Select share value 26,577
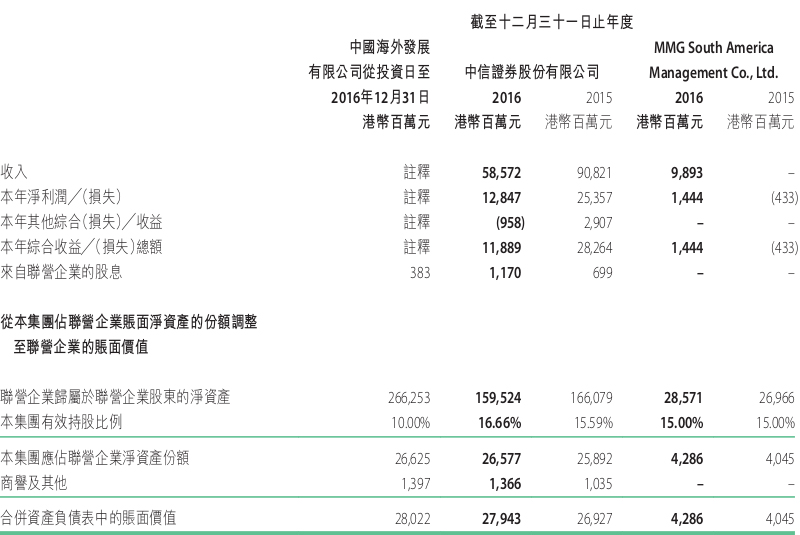The image size is (800, 535). (502, 459)
